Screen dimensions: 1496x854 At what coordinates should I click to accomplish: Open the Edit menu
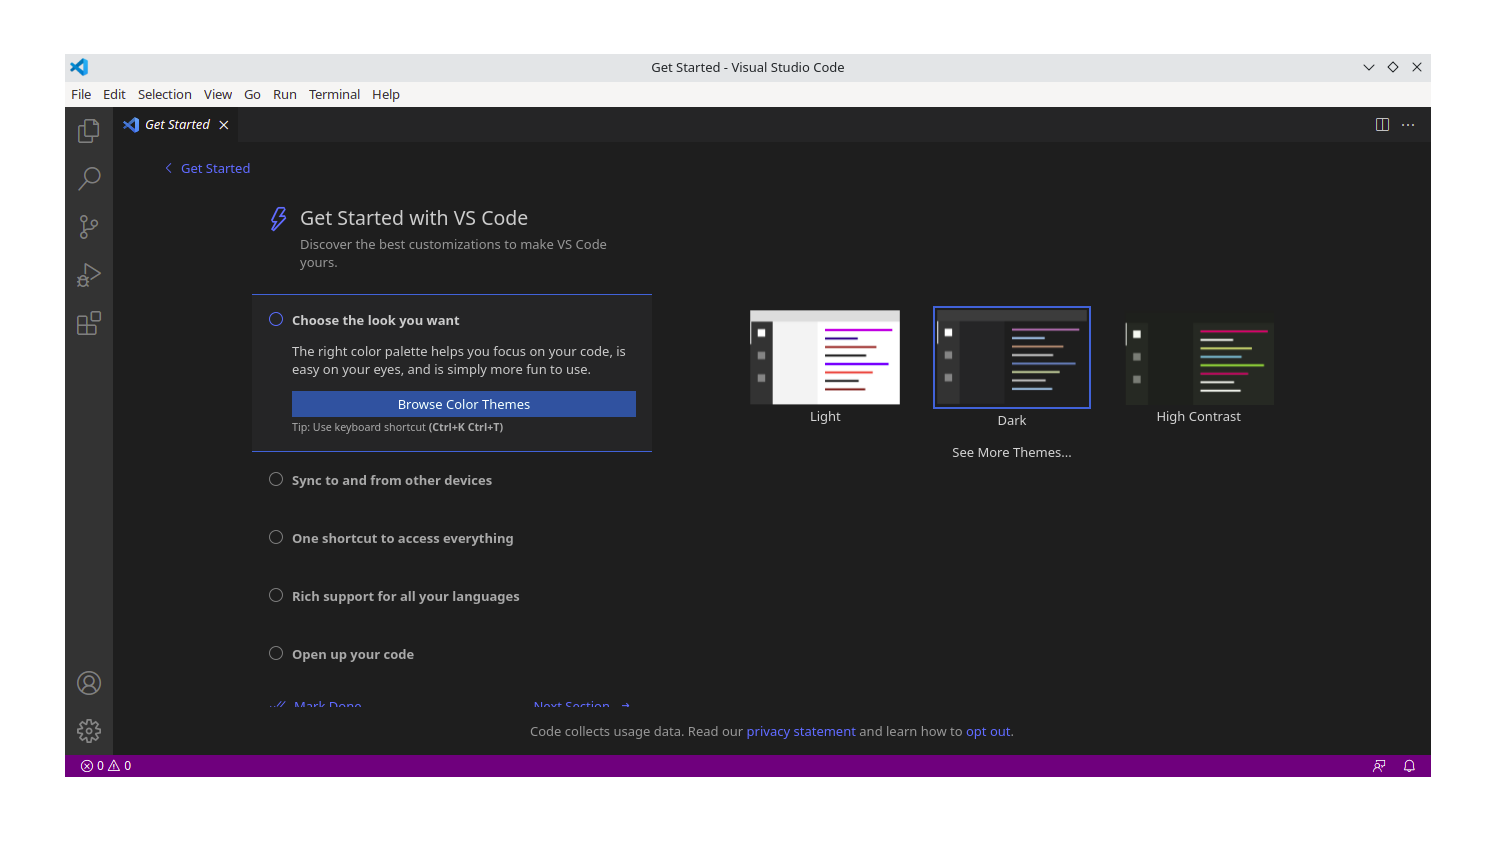pyautogui.click(x=114, y=95)
